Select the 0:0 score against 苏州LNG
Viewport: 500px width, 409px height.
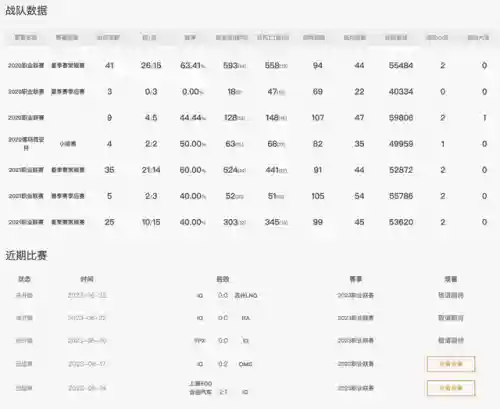[x=223, y=295]
